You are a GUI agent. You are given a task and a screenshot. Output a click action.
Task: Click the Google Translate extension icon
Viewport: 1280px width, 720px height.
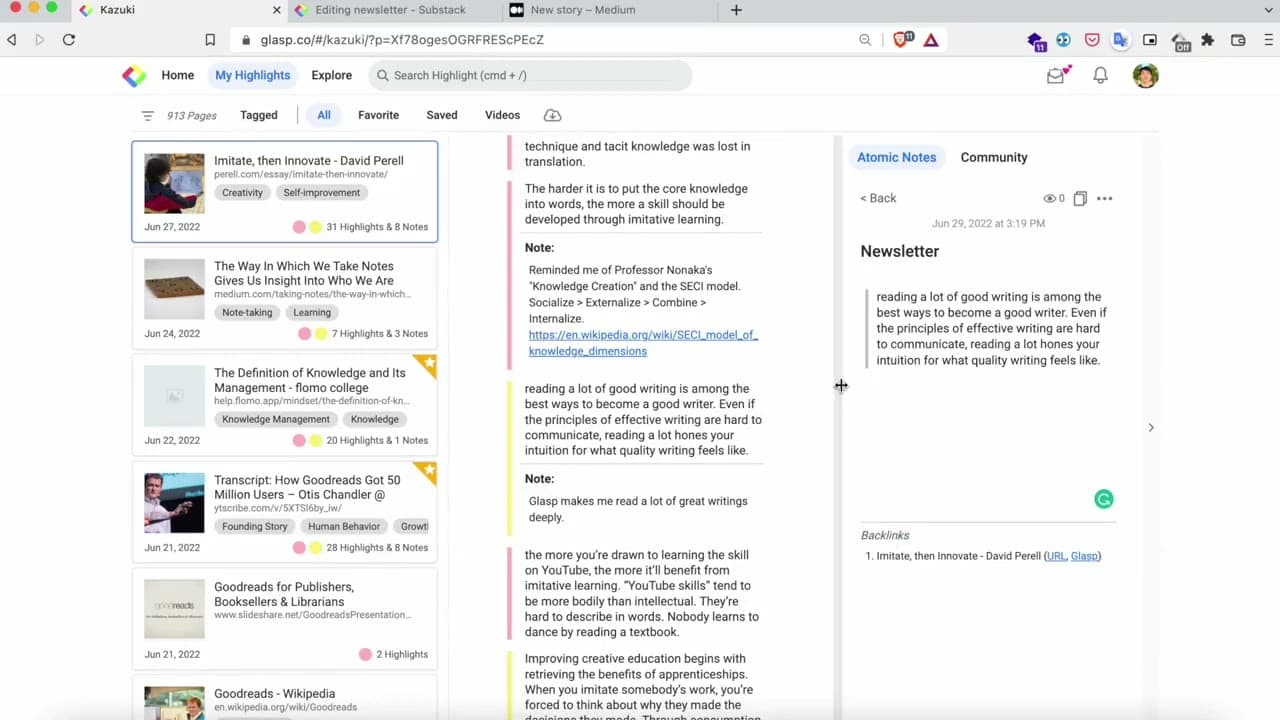click(1120, 40)
